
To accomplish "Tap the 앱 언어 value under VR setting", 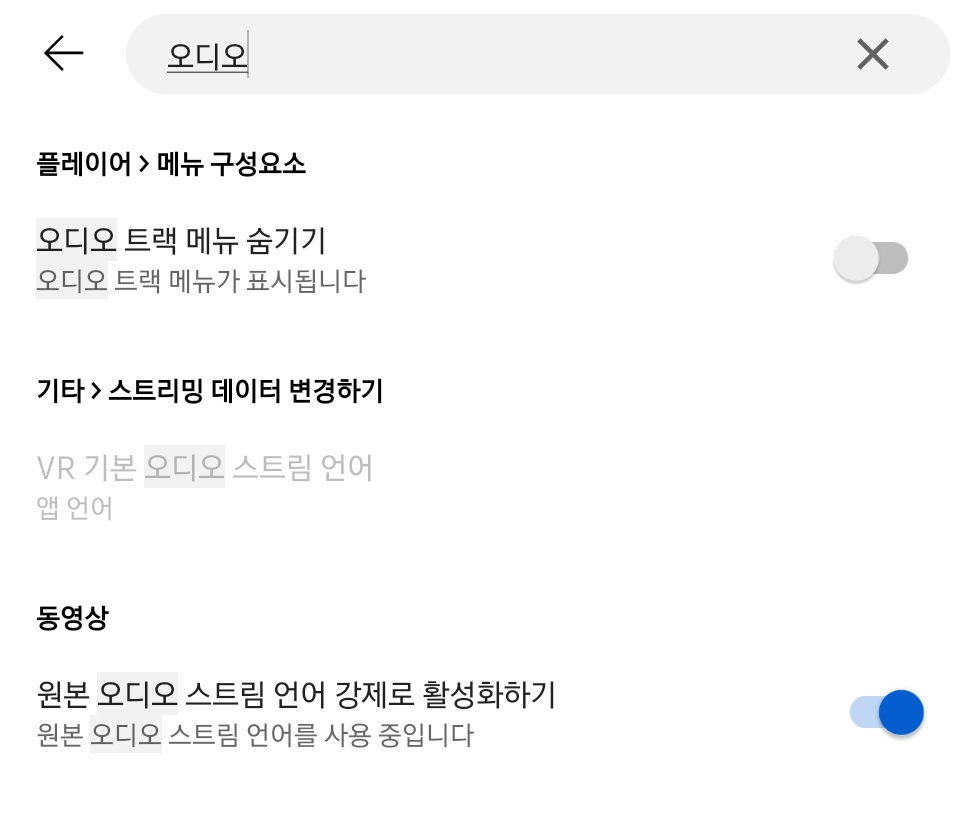I will pos(74,508).
